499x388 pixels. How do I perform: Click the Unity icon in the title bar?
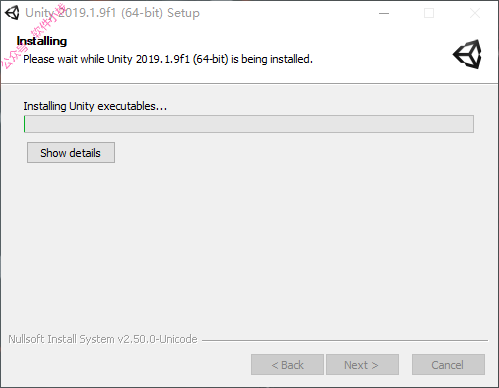12,13
